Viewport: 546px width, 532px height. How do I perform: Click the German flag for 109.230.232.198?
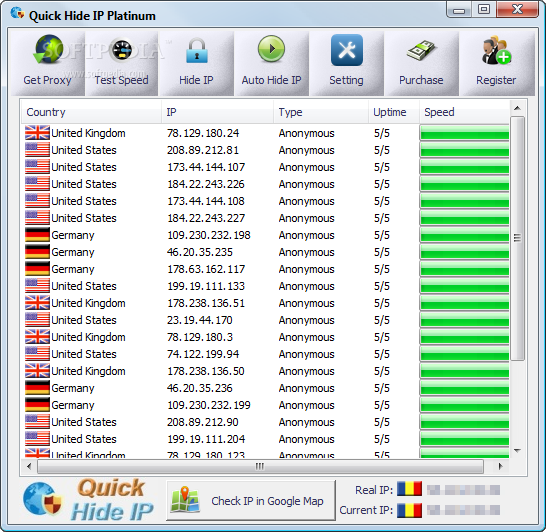coord(37,235)
